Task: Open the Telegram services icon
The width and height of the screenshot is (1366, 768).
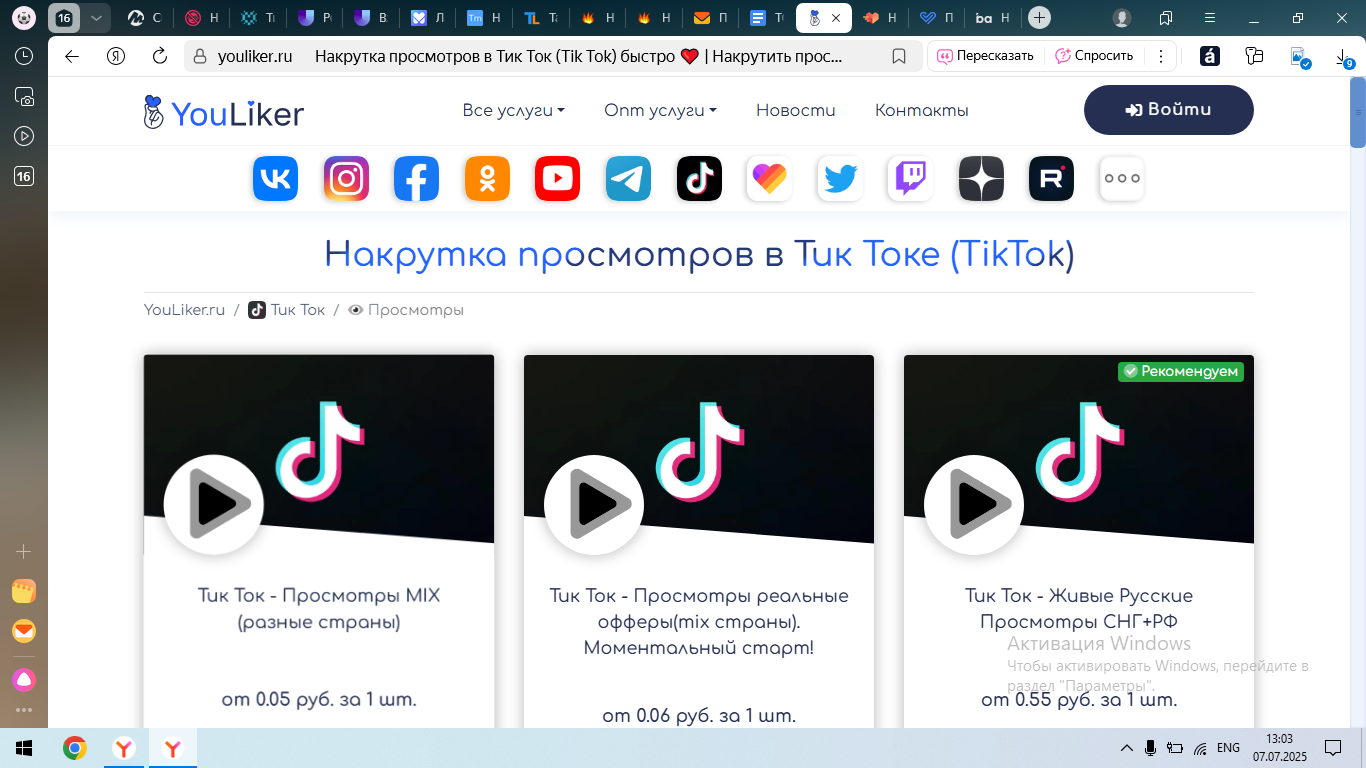Action: point(628,179)
